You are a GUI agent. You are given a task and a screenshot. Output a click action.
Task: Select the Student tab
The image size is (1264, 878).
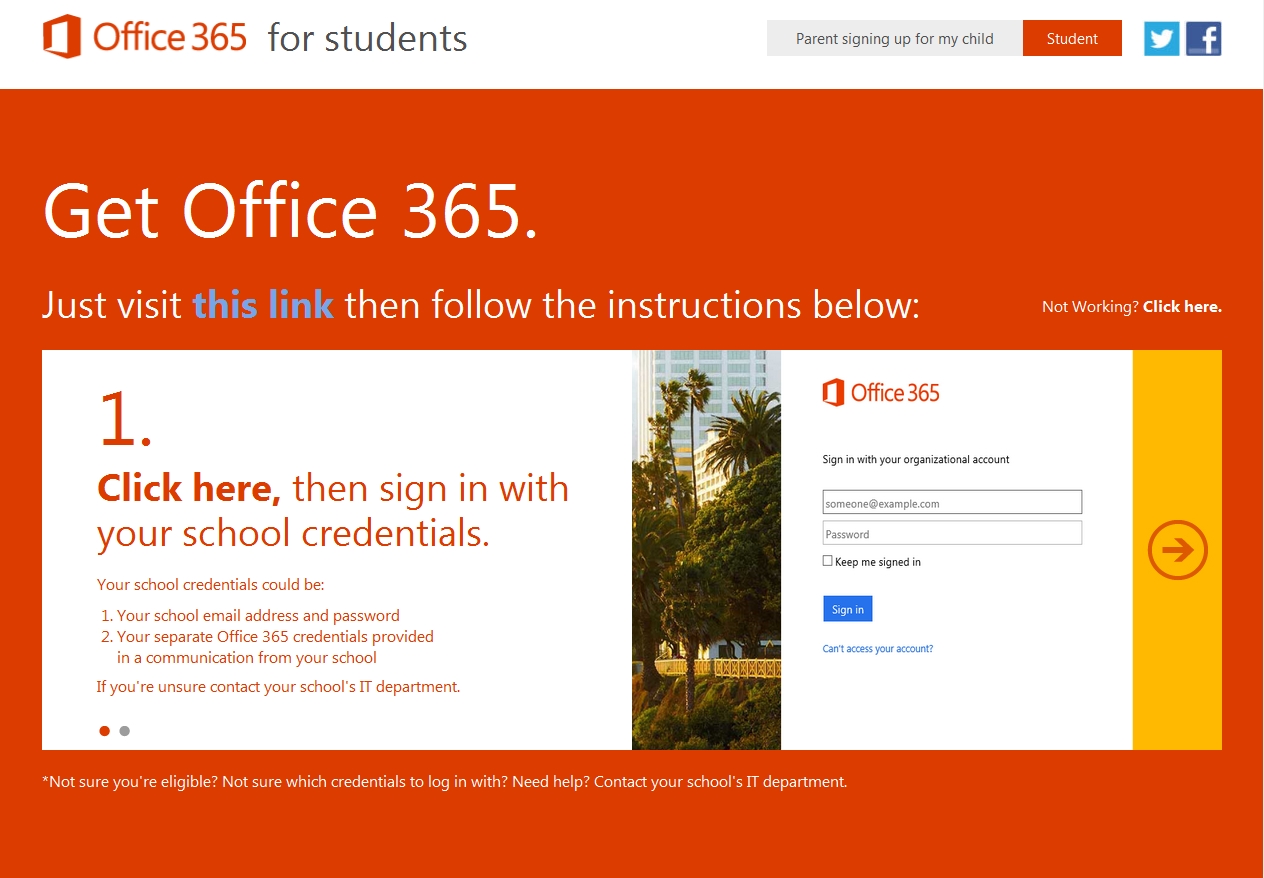pyautogui.click(x=1072, y=39)
